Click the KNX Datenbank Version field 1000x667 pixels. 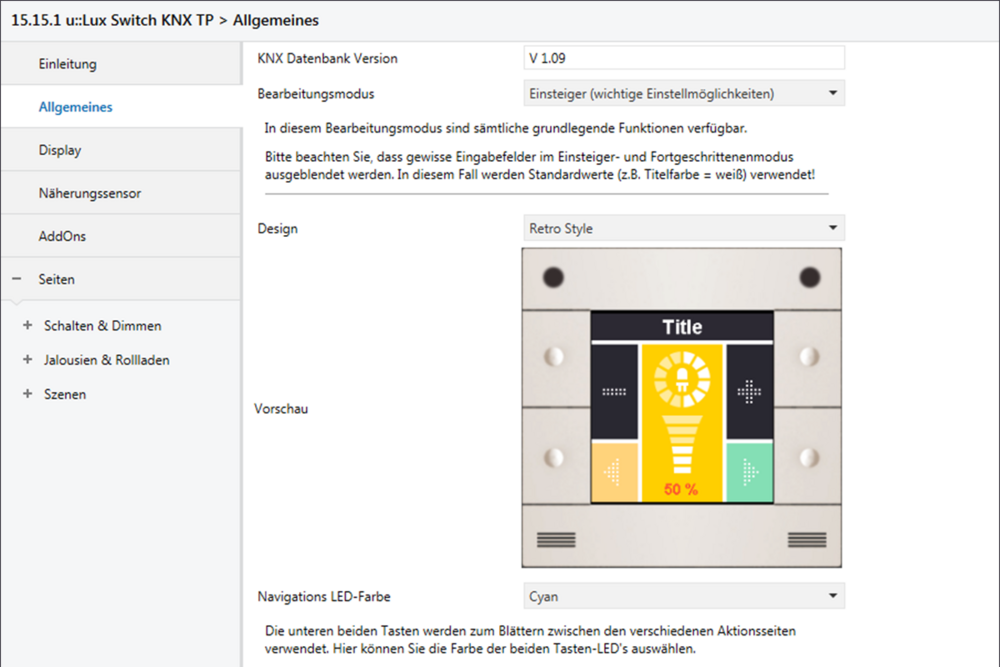click(x=684, y=58)
